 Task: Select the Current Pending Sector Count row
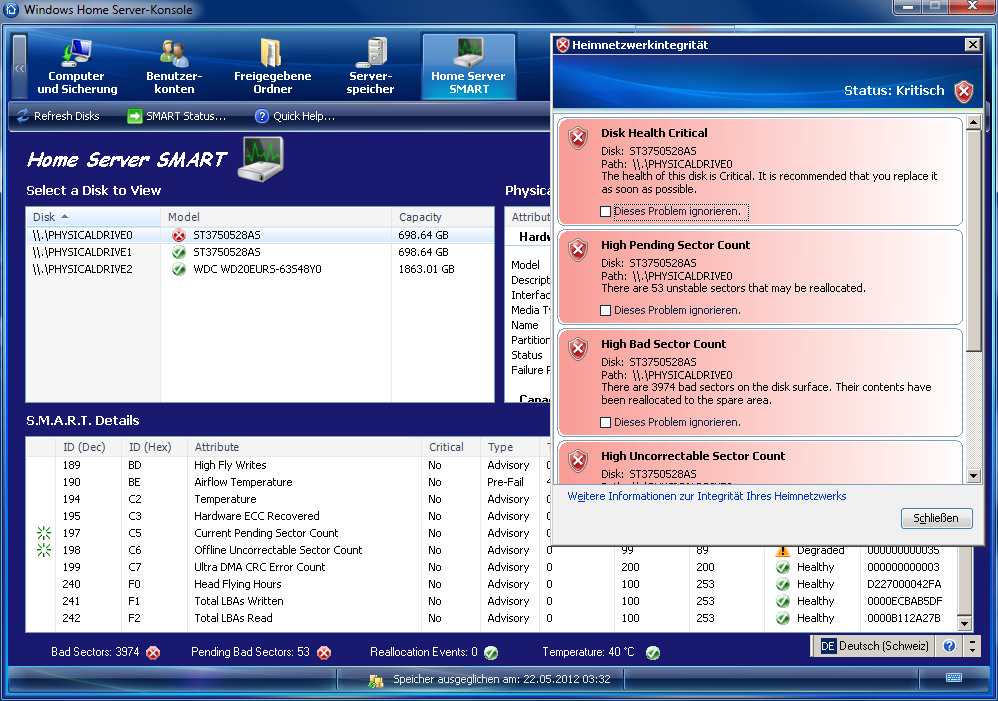pyautogui.click(x=288, y=533)
